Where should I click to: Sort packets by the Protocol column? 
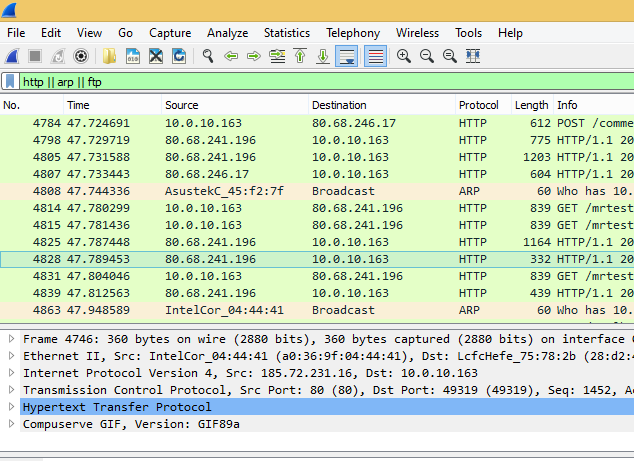coord(478,105)
